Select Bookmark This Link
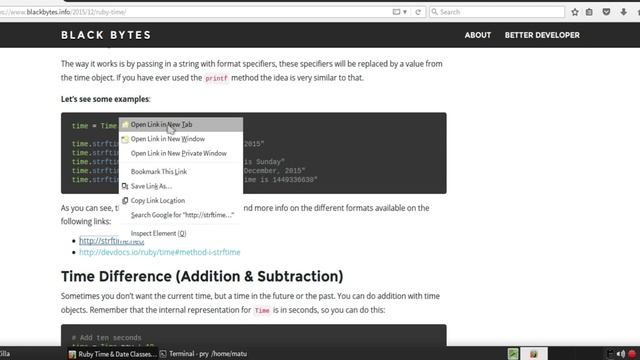 (181, 172)
